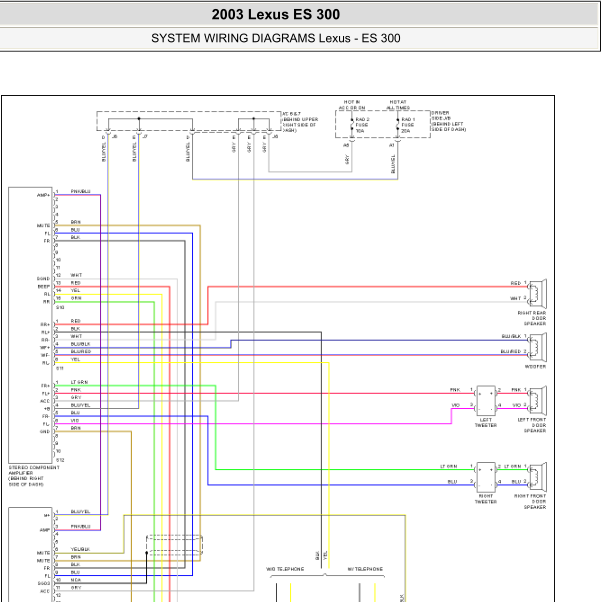
Task: Click the 'J7' junction connector label
Action: click(145, 137)
